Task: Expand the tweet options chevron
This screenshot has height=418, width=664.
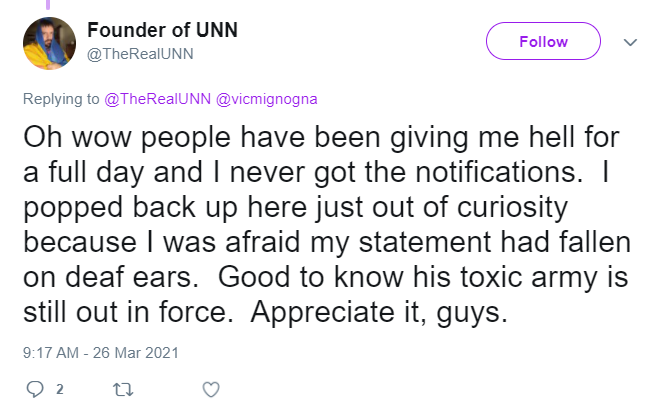Action: pyautogui.click(x=630, y=42)
